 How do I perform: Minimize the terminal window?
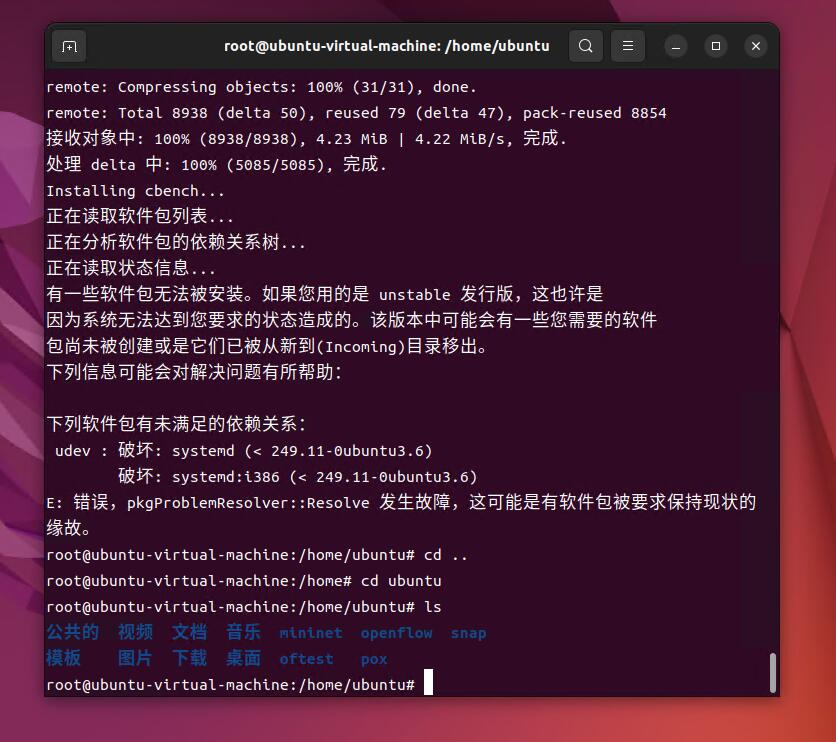(x=676, y=46)
